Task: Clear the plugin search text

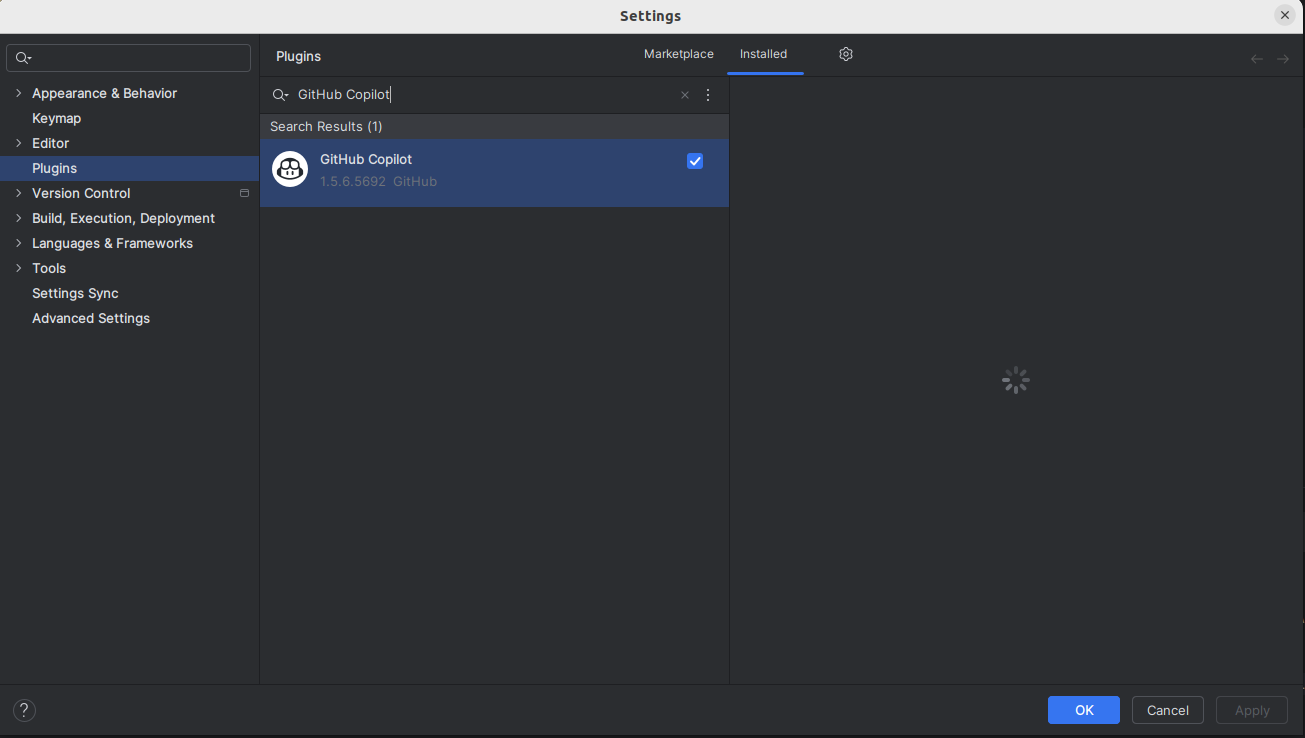Action: (685, 95)
